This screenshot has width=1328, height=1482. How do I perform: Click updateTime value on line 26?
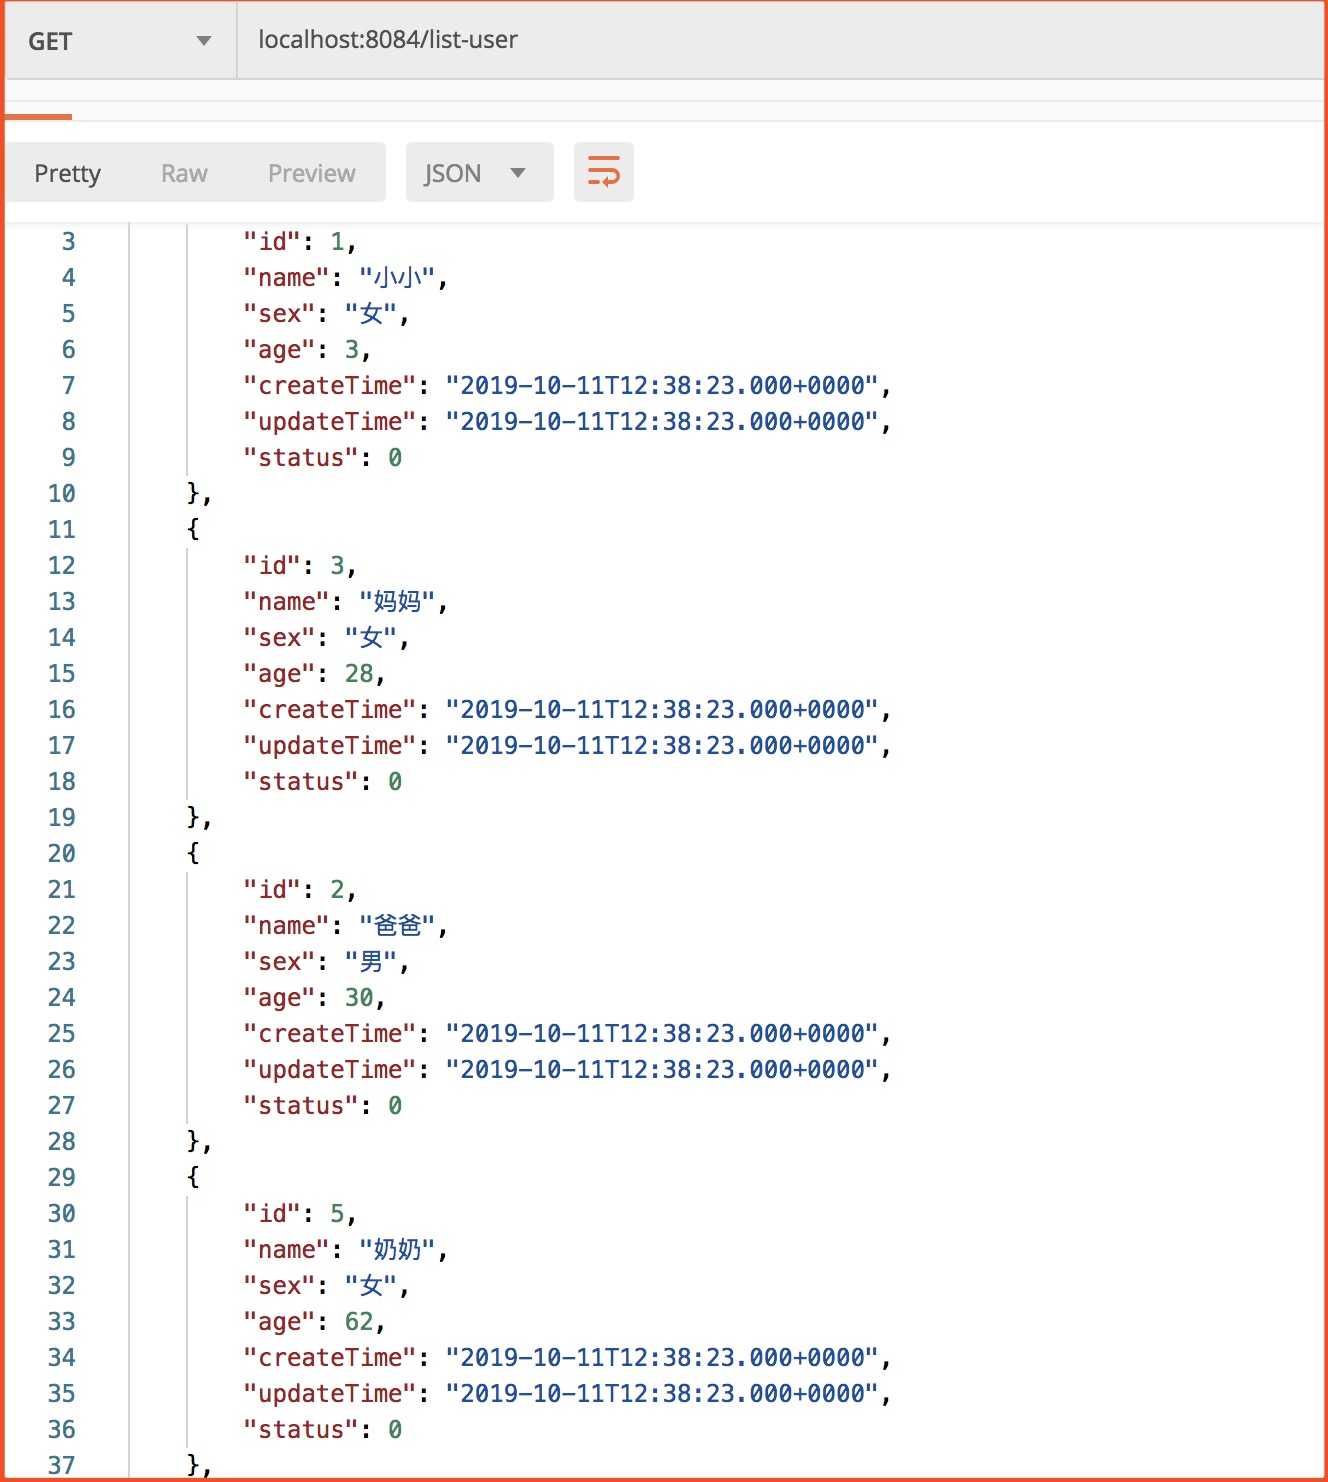pyautogui.click(x=661, y=1069)
